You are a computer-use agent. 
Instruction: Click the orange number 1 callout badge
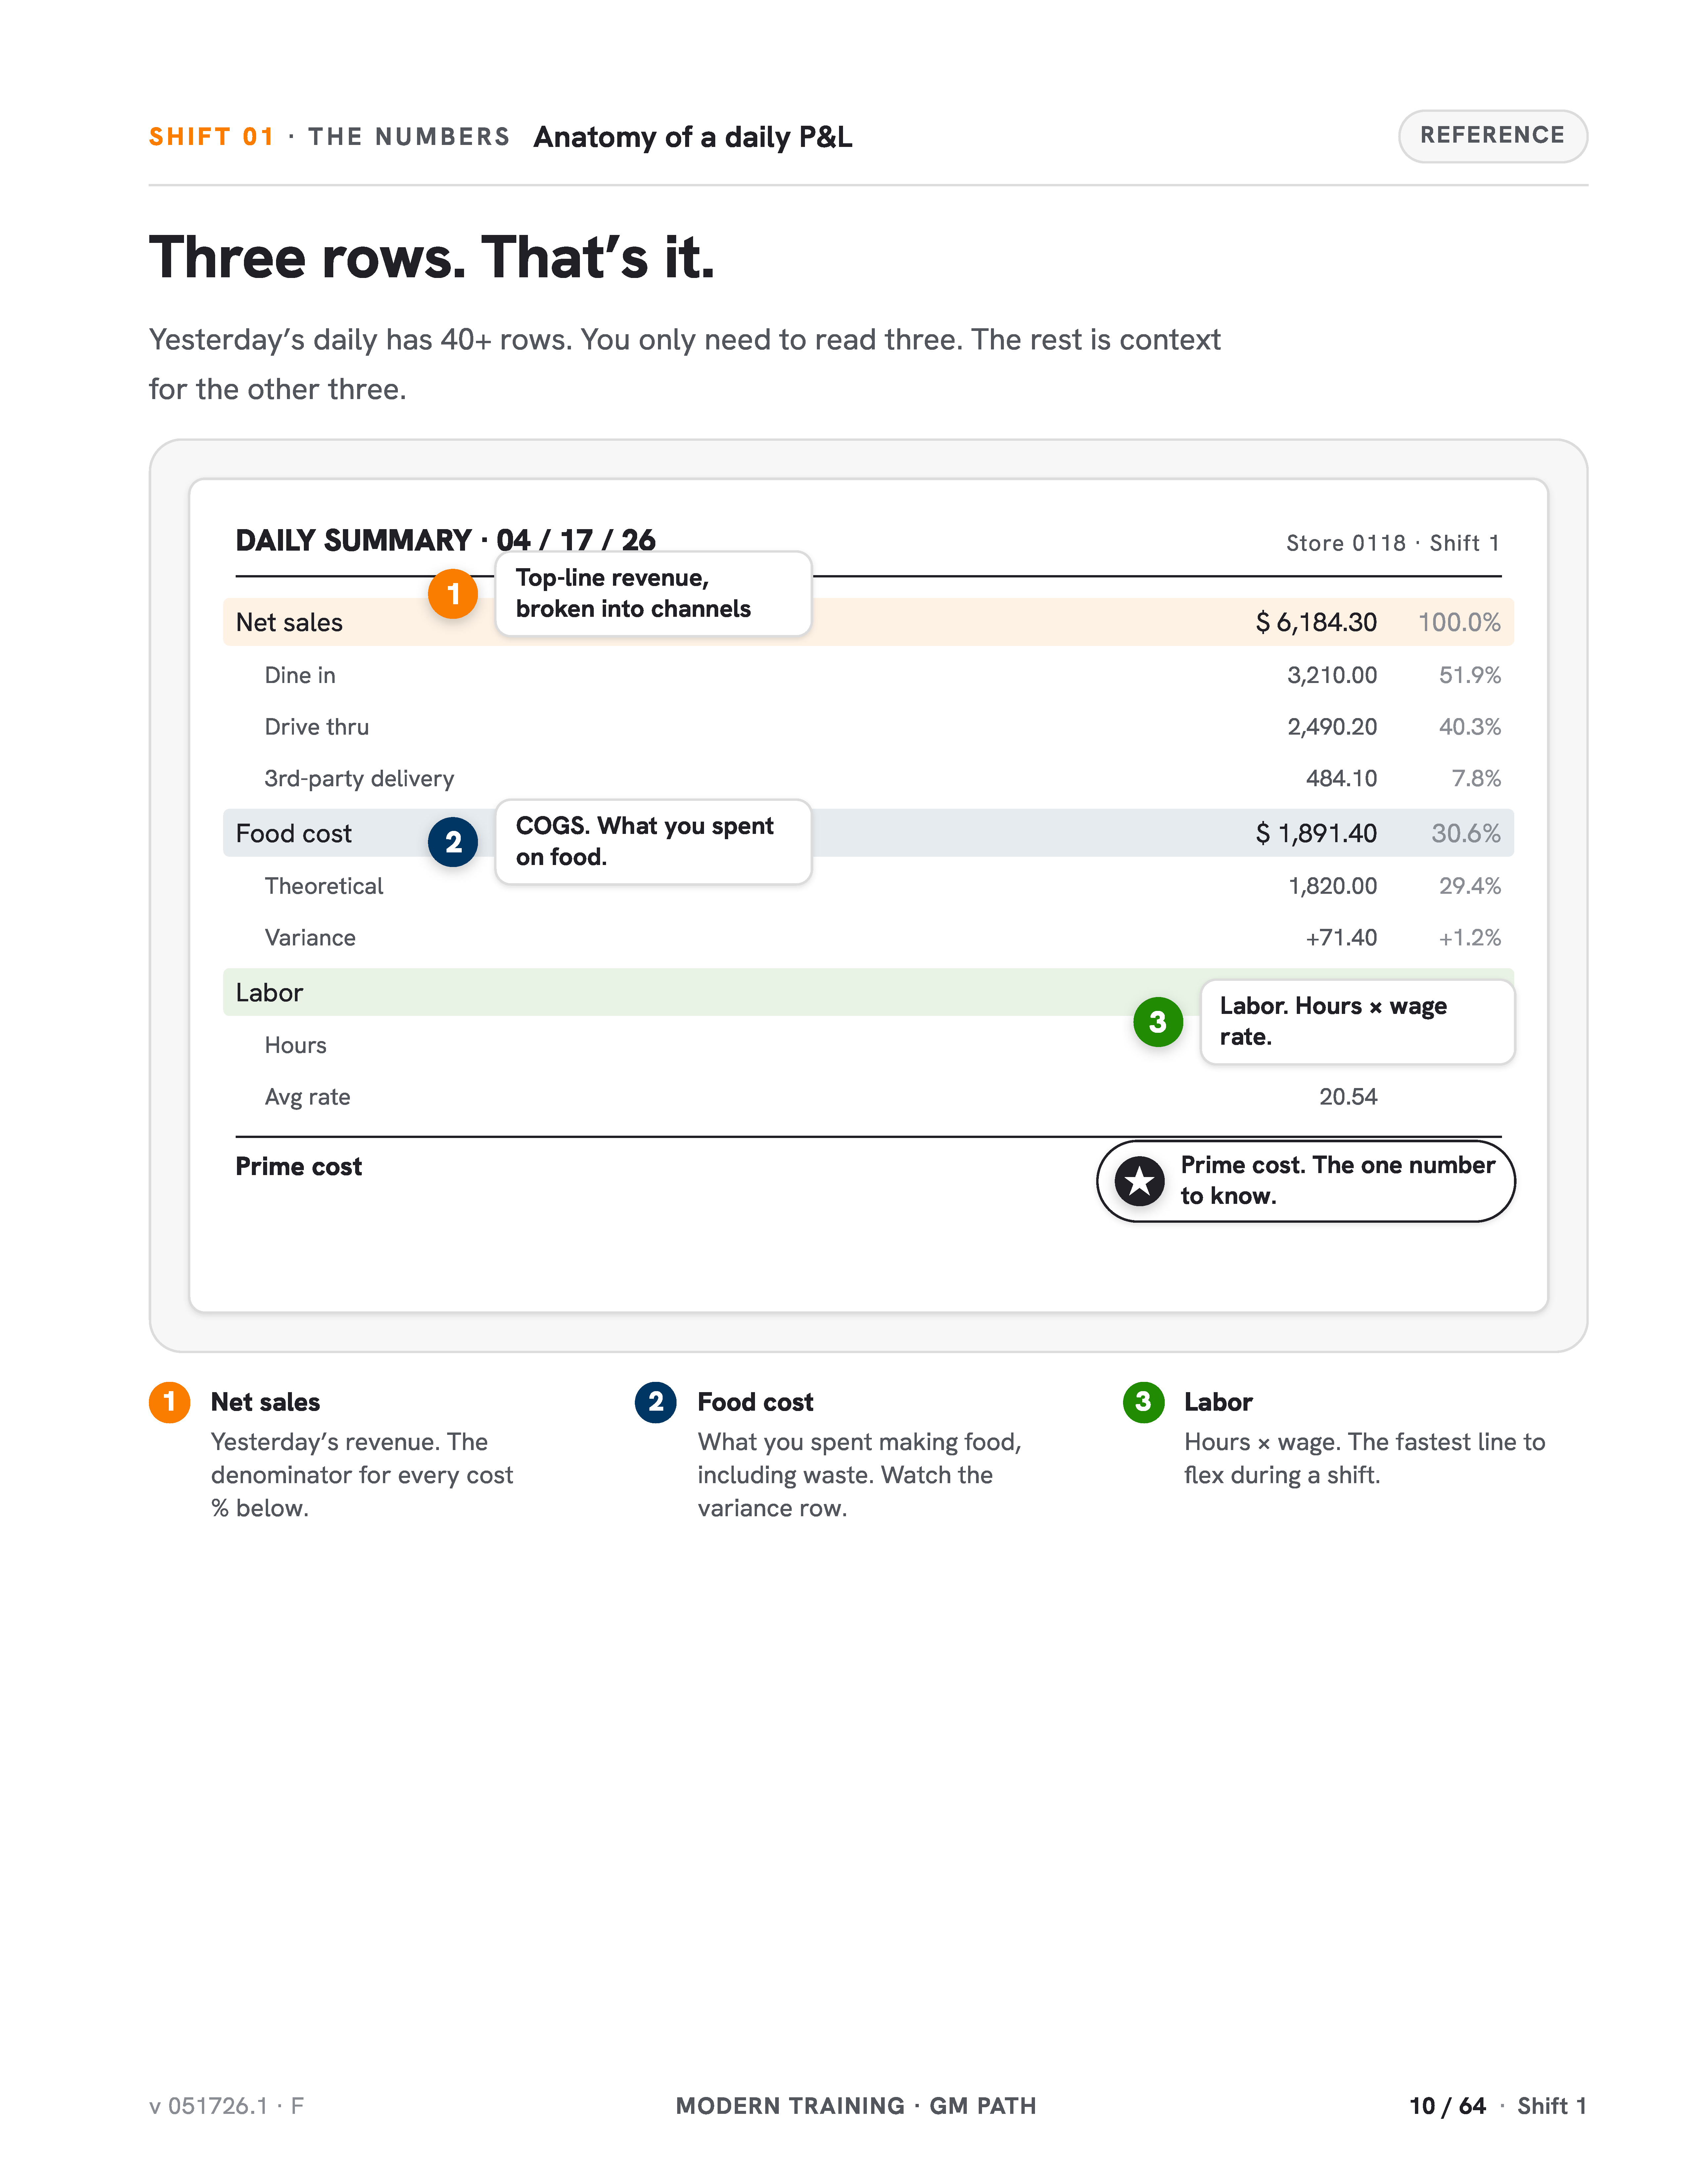(453, 594)
